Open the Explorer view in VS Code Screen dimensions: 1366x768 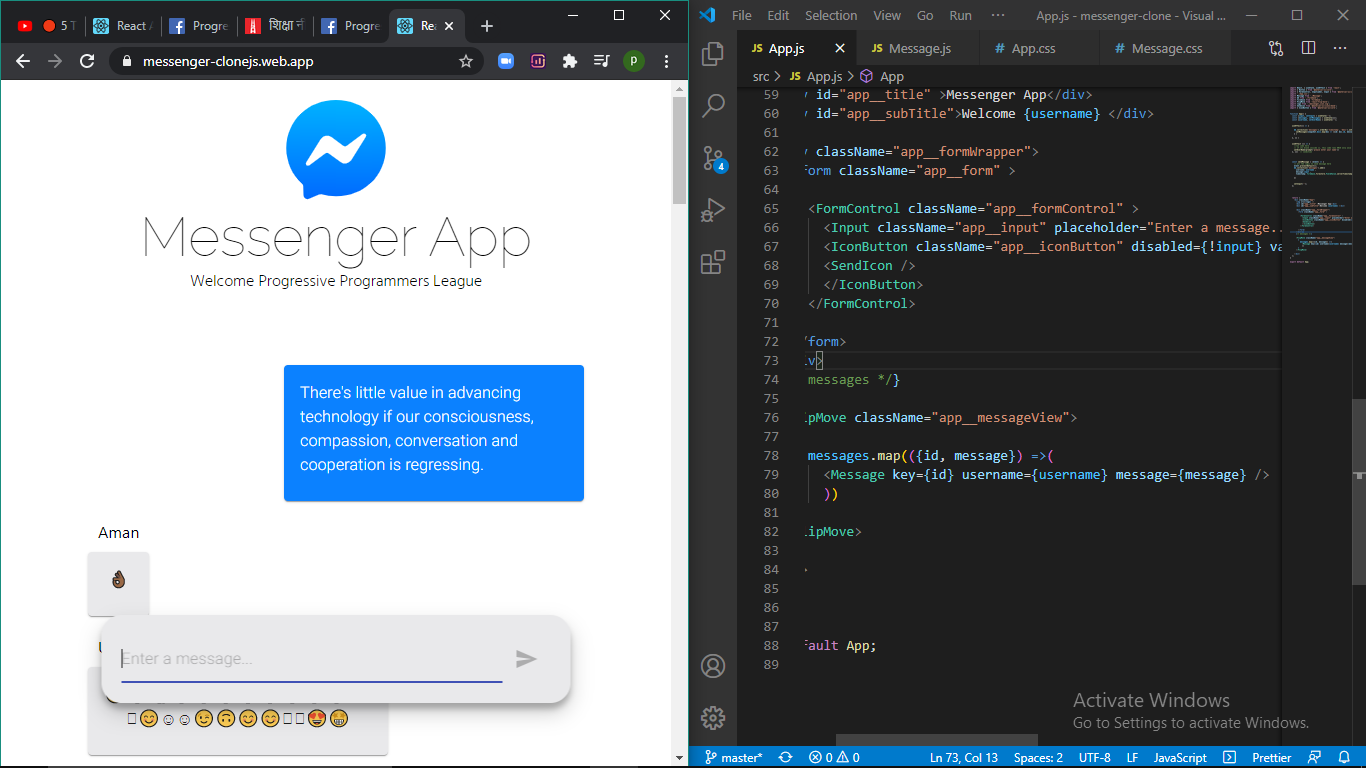(x=713, y=53)
